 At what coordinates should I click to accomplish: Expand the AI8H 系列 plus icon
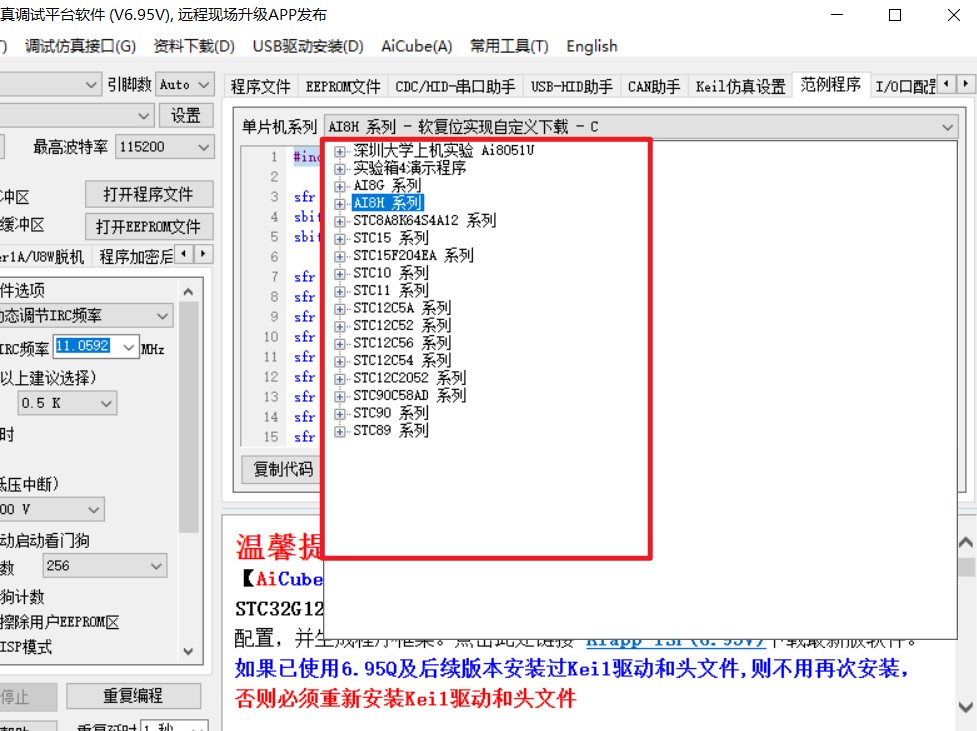pyautogui.click(x=340, y=204)
